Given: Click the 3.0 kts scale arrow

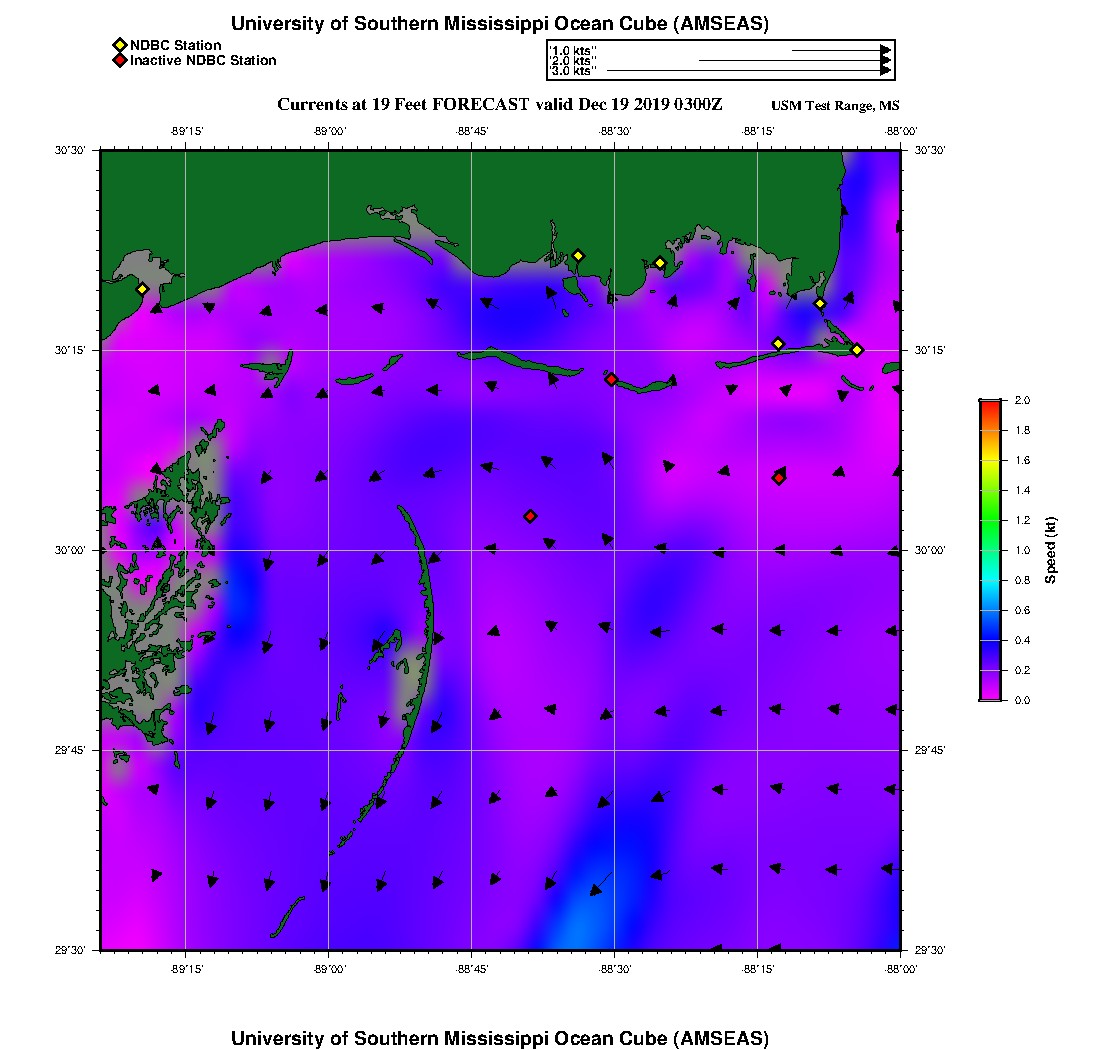Looking at the screenshot, I should pos(748,71).
